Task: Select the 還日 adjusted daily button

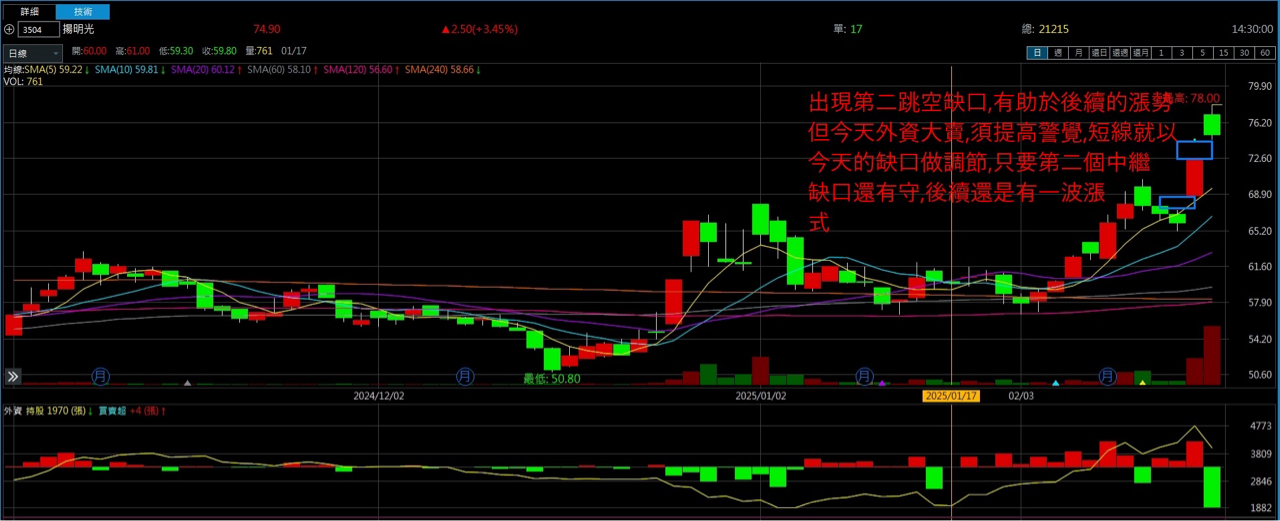Action: pos(1097,52)
